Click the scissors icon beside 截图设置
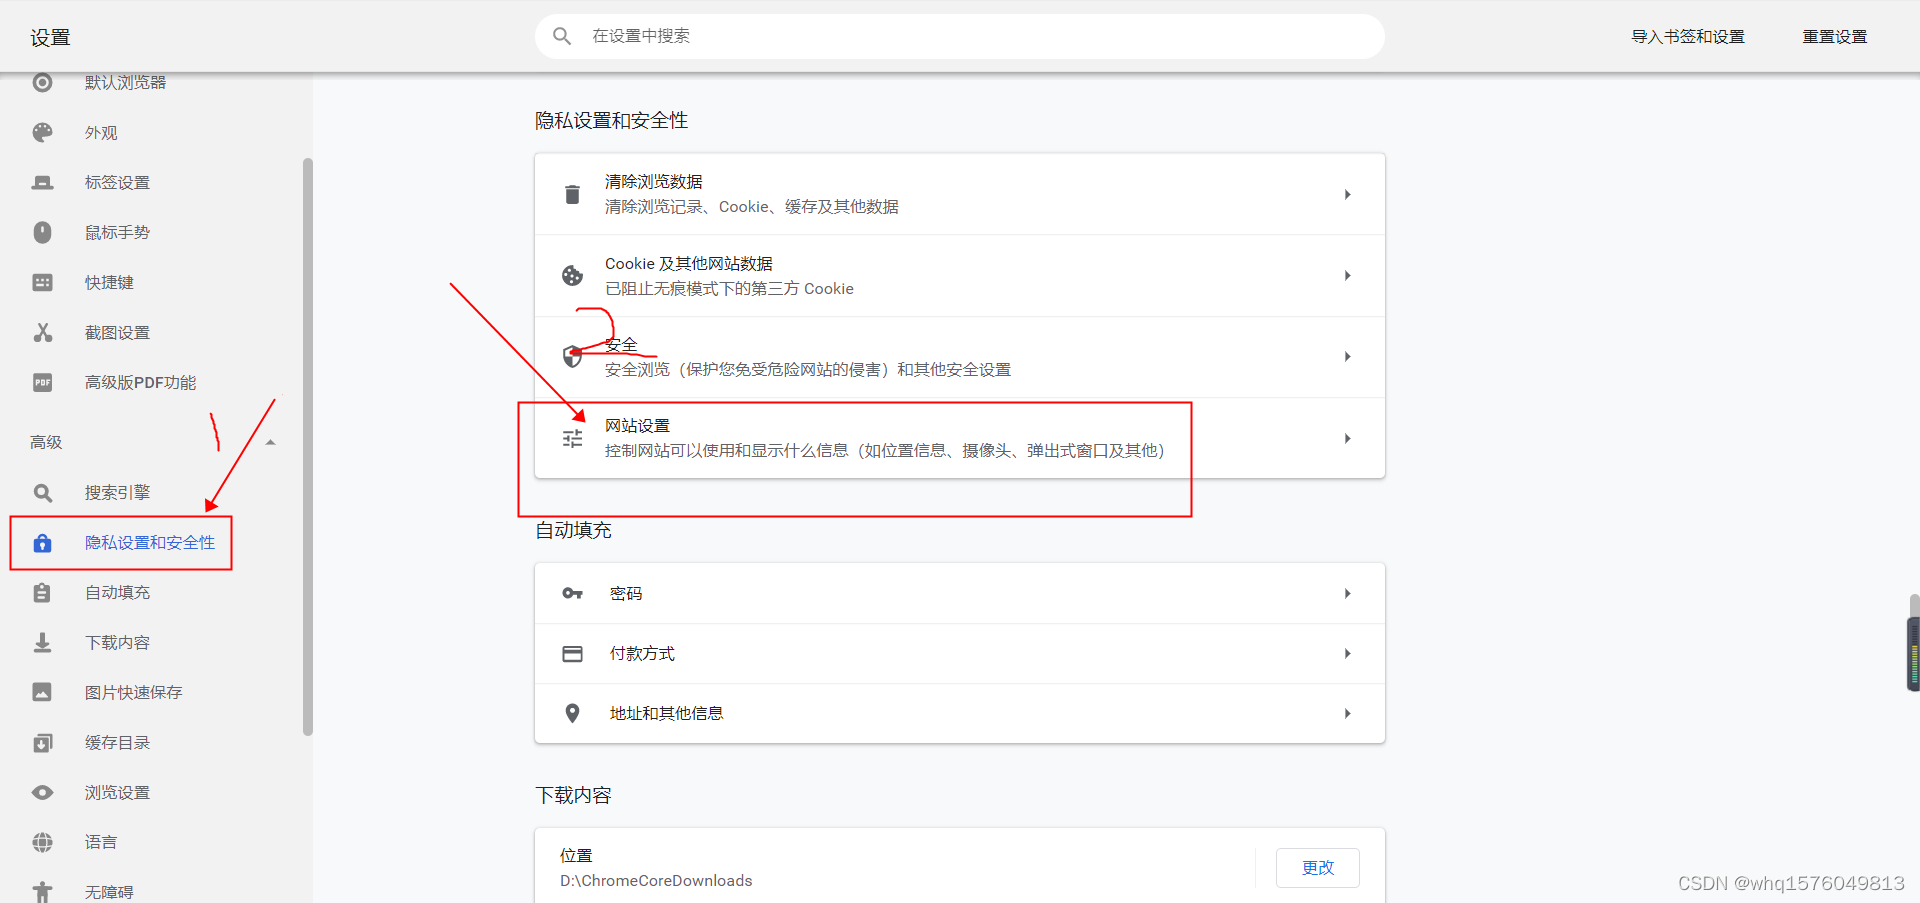 42,332
